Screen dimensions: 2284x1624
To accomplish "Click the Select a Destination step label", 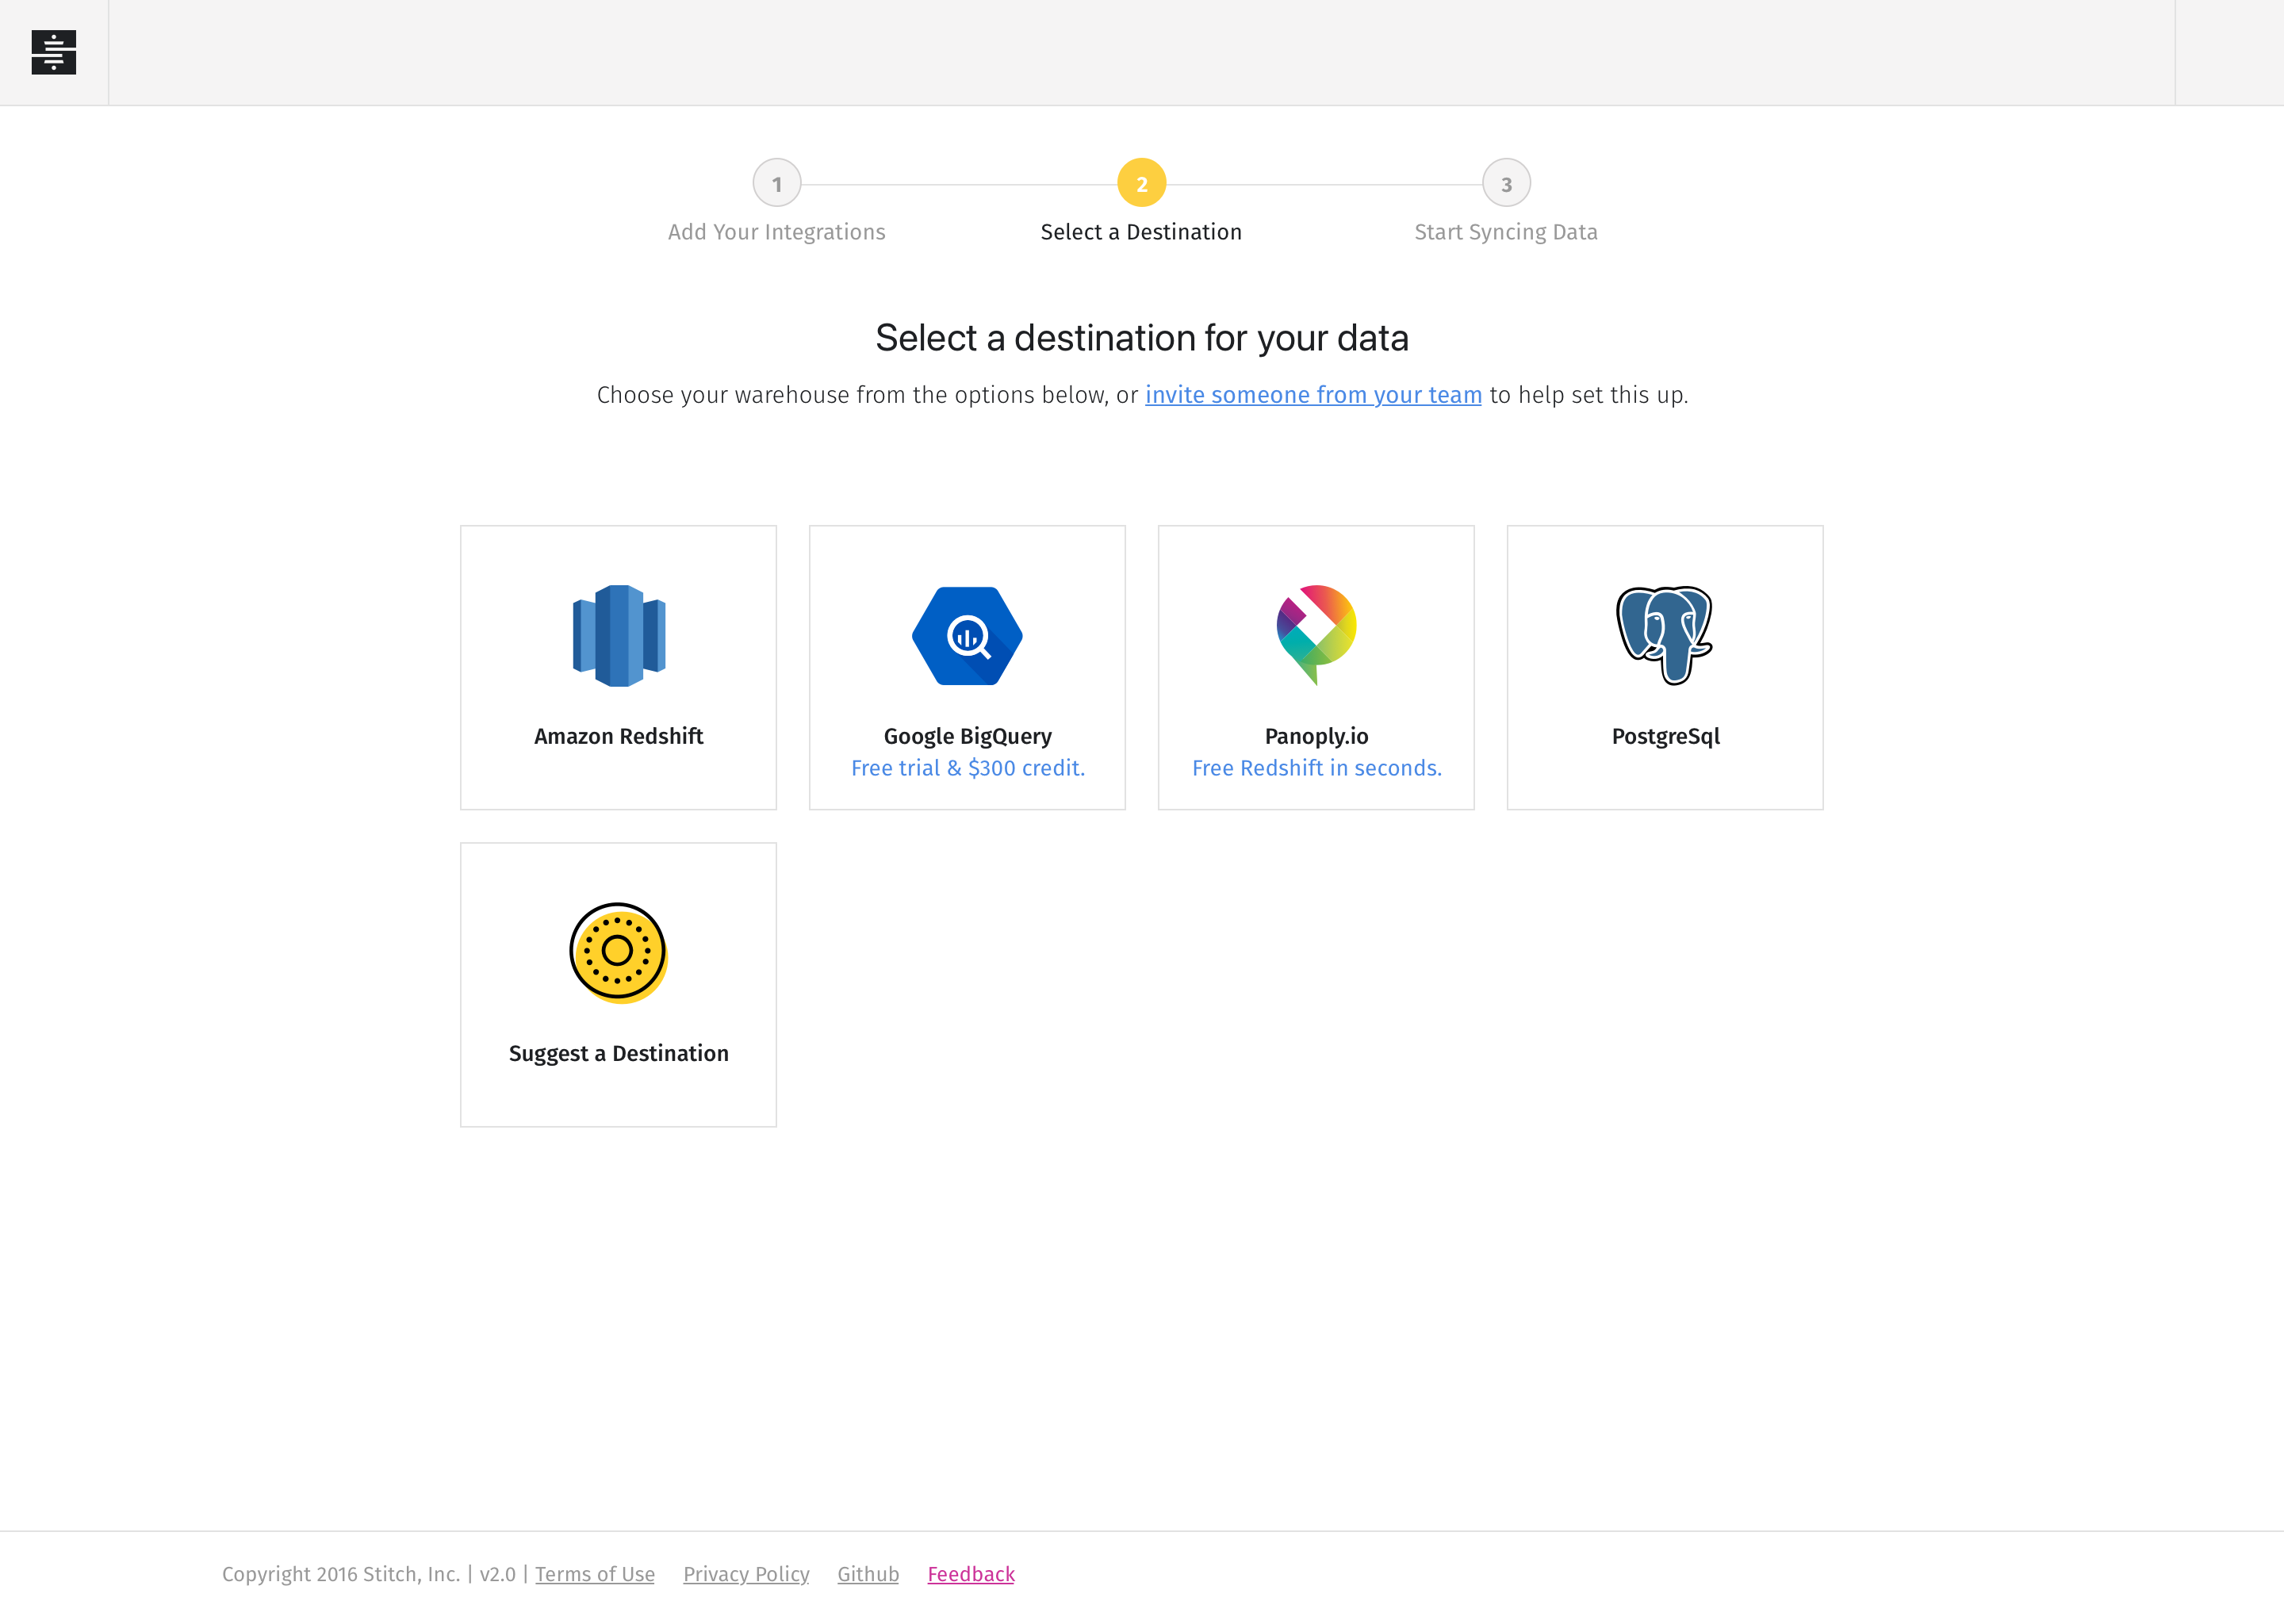I will coord(1141,232).
